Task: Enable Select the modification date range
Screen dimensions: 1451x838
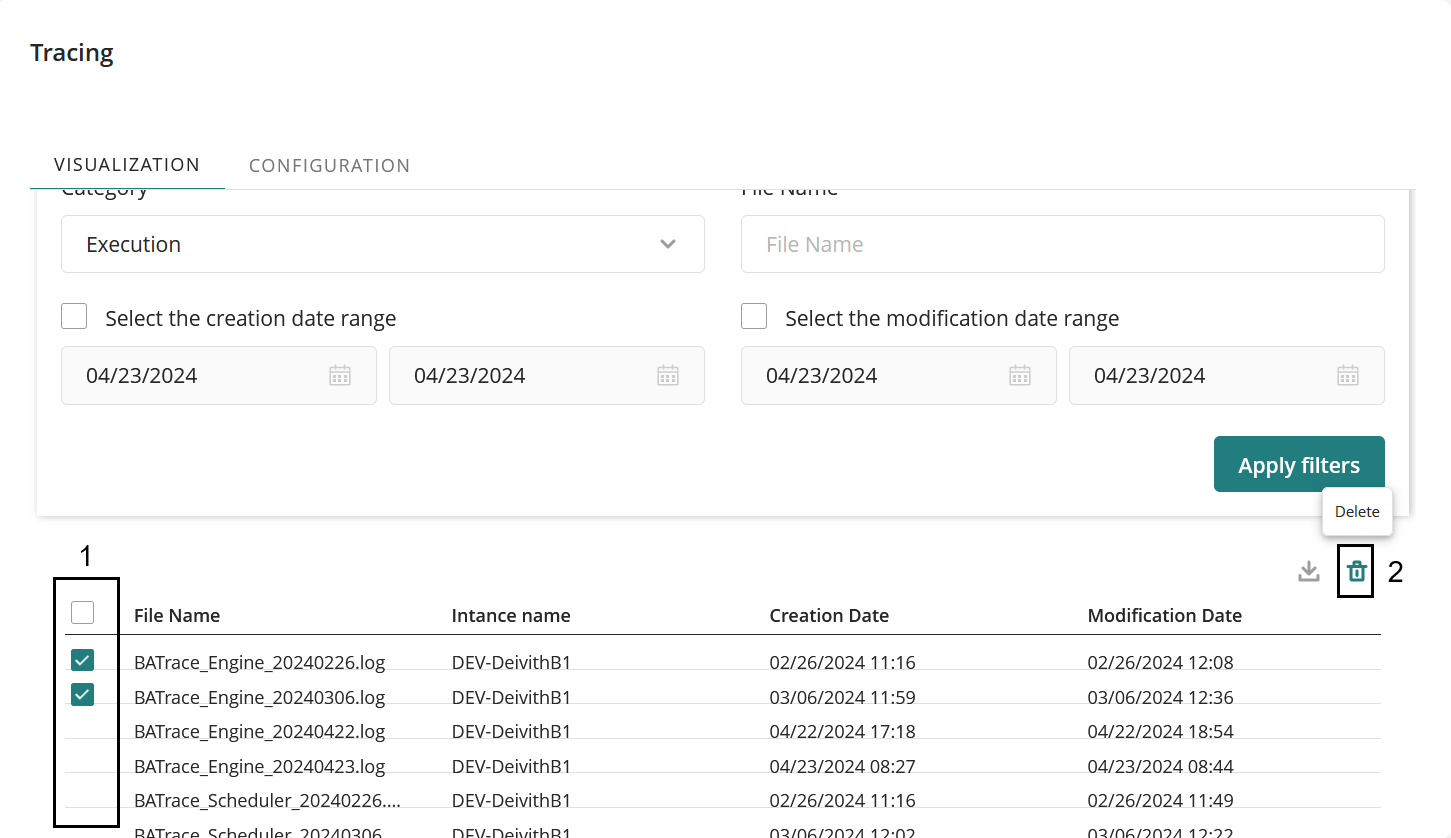Action: [754, 317]
